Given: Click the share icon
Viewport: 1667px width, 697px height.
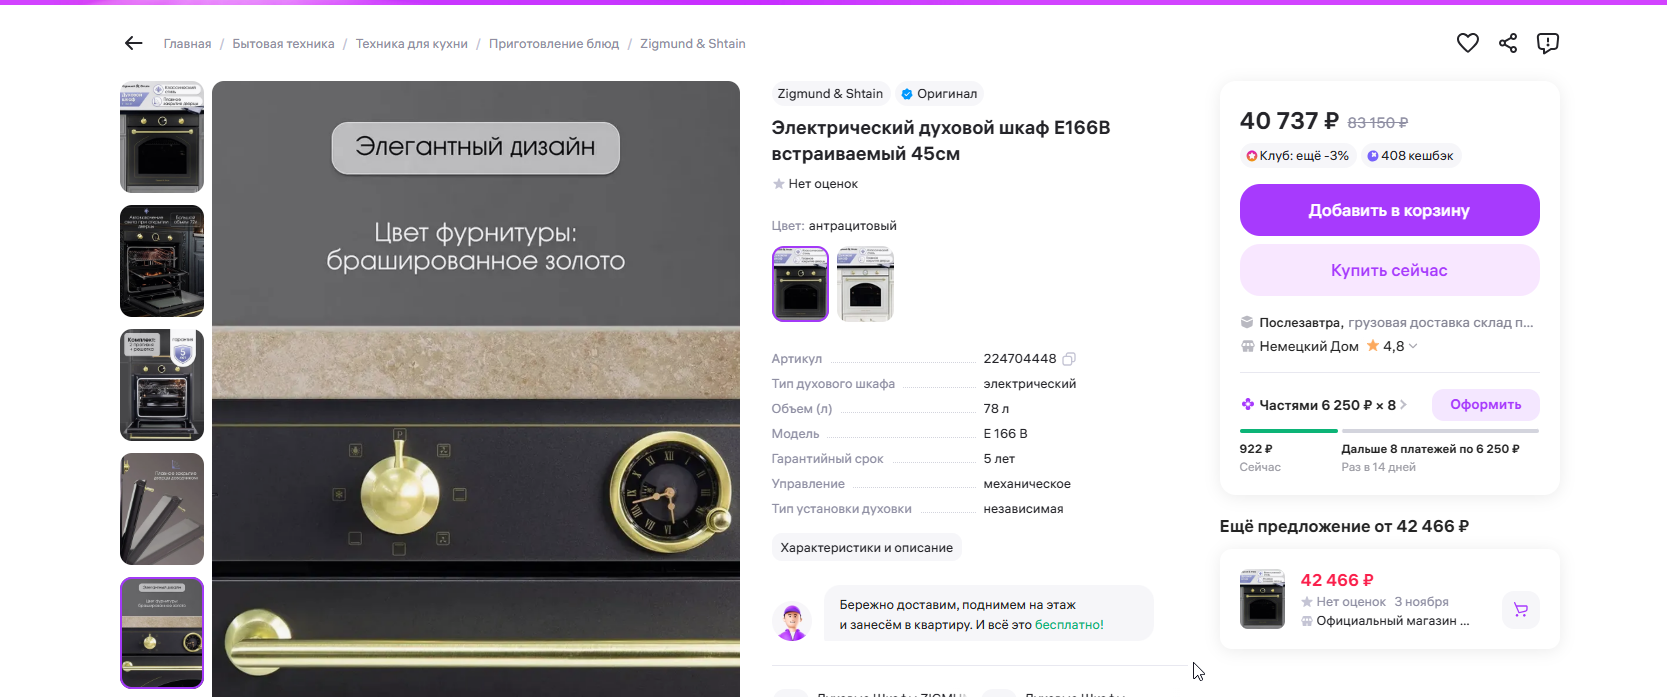Looking at the screenshot, I should (x=1508, y=43).
